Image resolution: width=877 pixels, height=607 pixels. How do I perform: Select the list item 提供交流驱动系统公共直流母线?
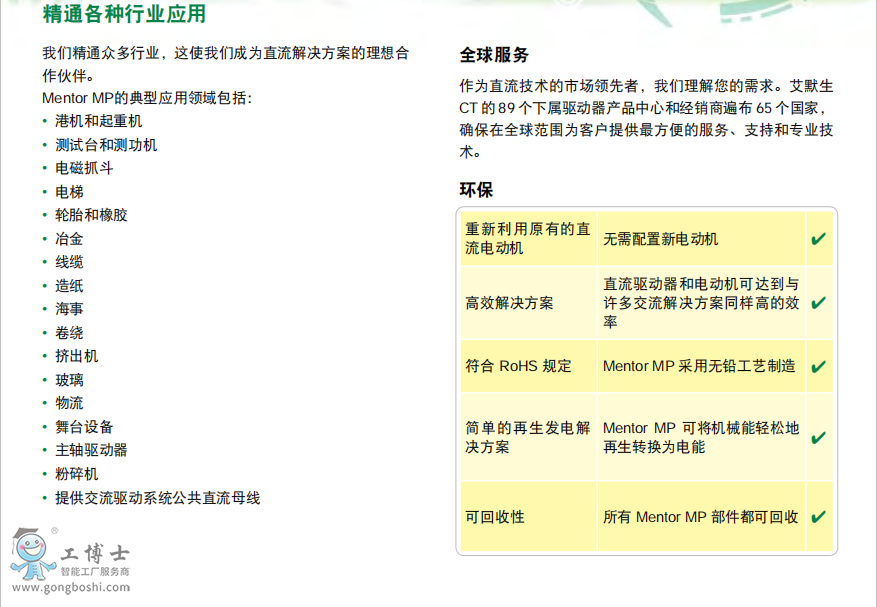[x=158, y=498]
